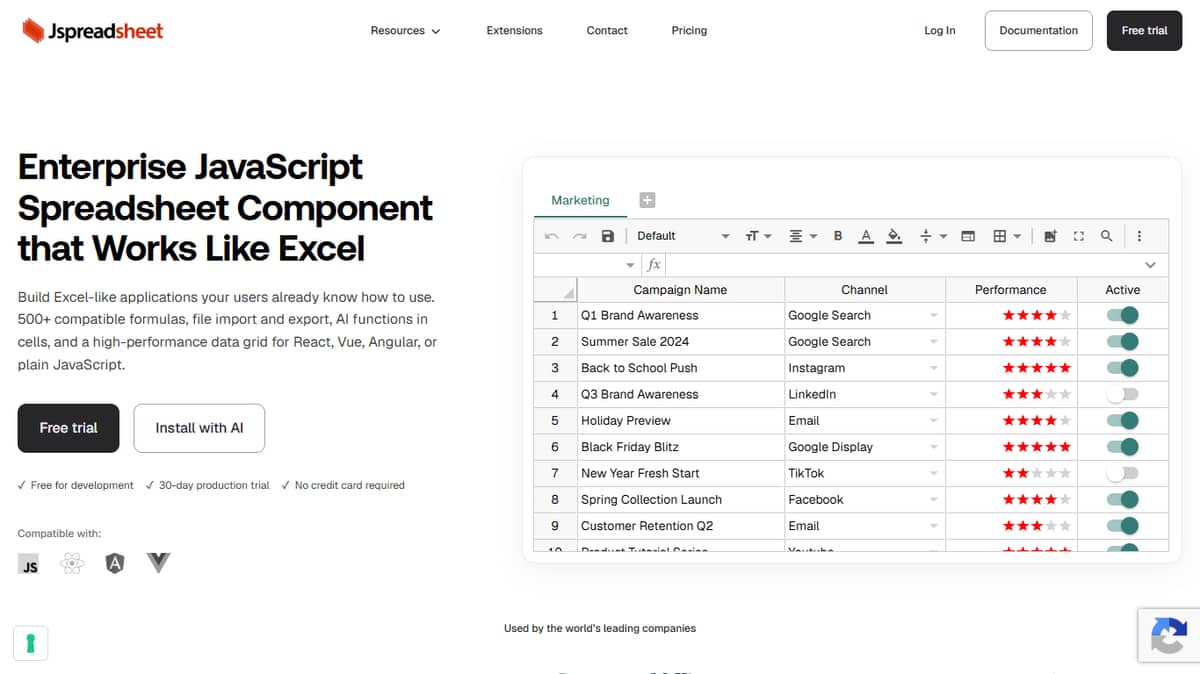
Task: Toggle Active switch for Q1 Brand Awareness
Action: tap(1123, 315)
